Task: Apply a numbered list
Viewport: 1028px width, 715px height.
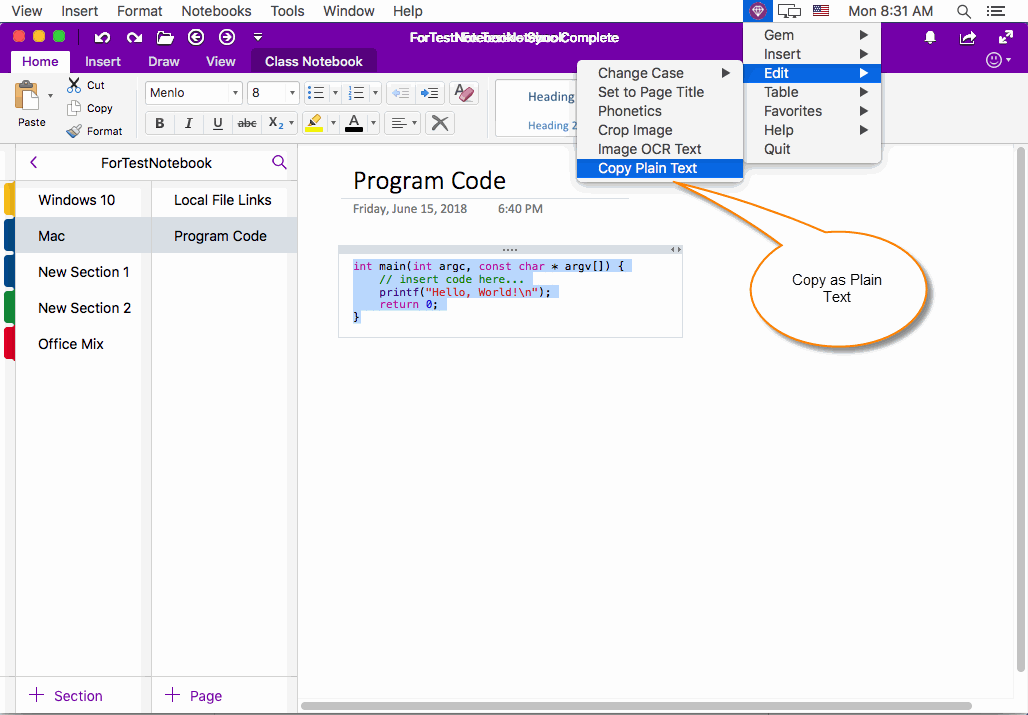Action: [357, 93]
